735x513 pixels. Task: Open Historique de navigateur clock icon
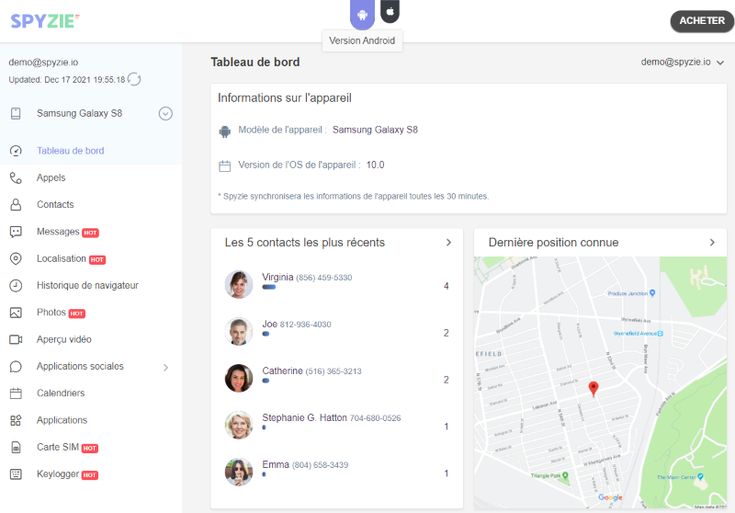[x=16, y=286]
